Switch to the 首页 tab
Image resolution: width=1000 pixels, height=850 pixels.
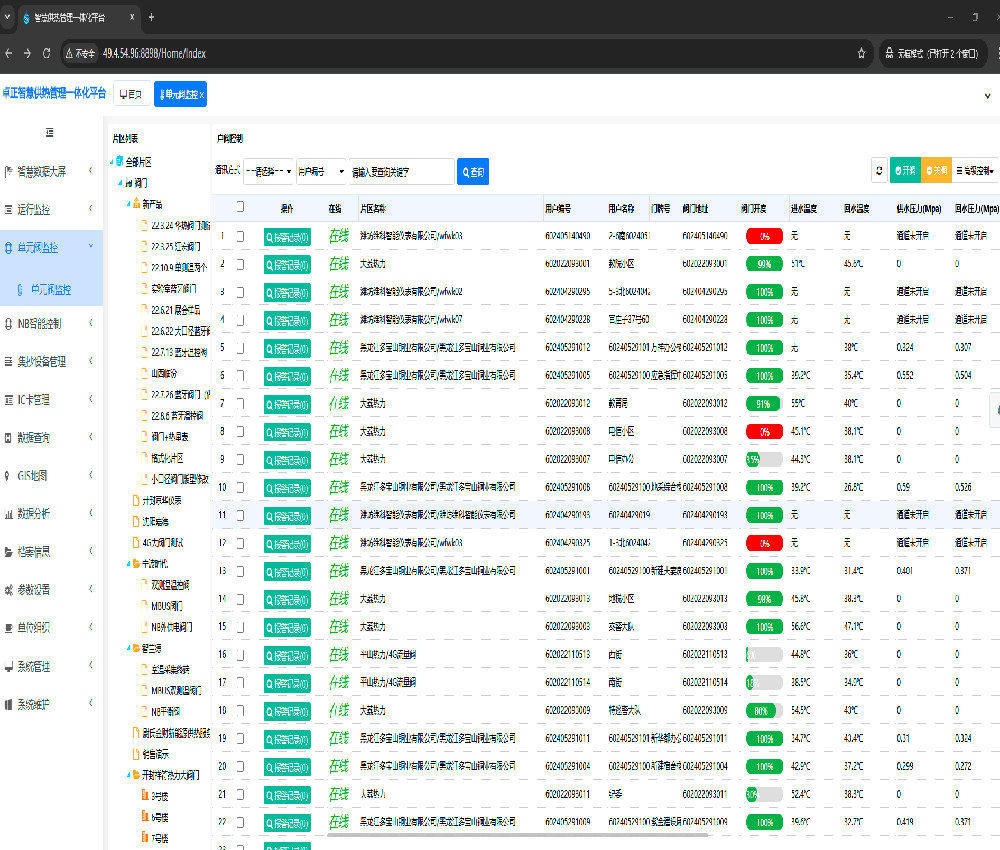point(132,94)
